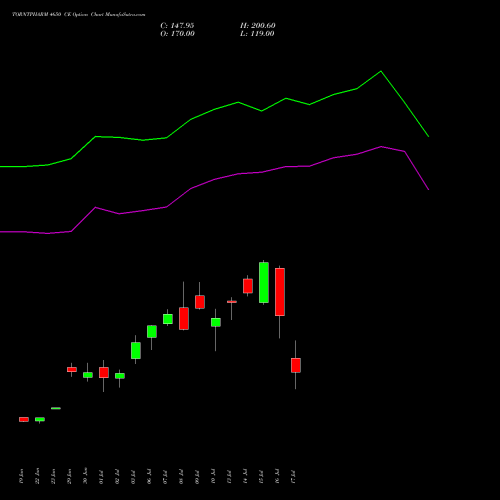
Task: Select the green candle for 03 Jul
Action: click(136, 350)
